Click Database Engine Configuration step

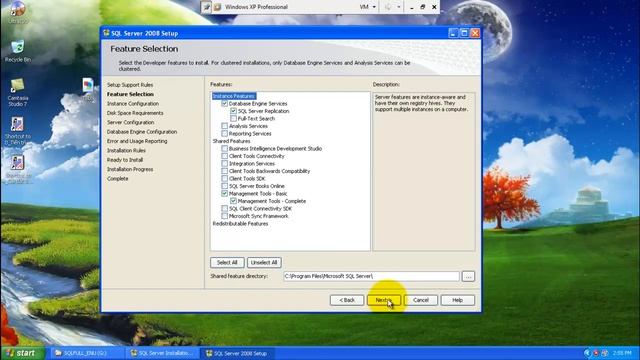[142, 132]
